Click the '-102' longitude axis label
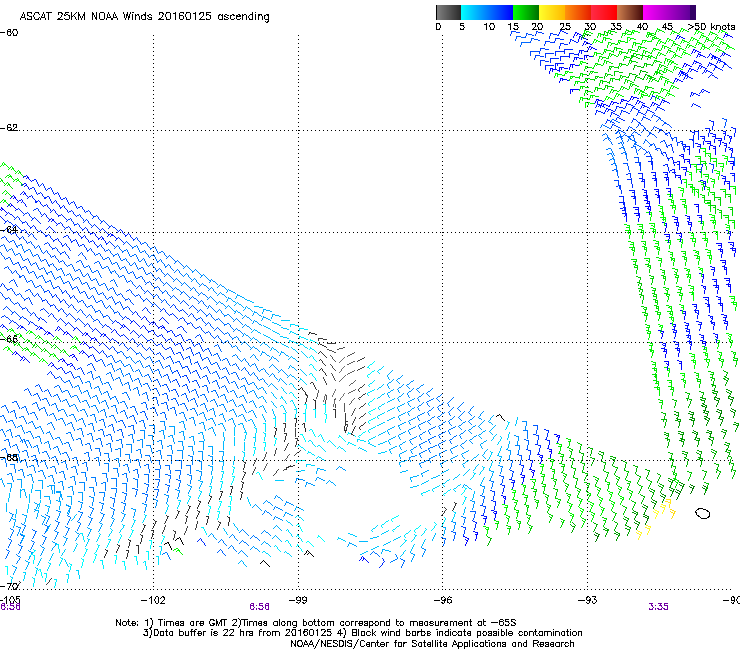740x650 pixels. (153, 600)
